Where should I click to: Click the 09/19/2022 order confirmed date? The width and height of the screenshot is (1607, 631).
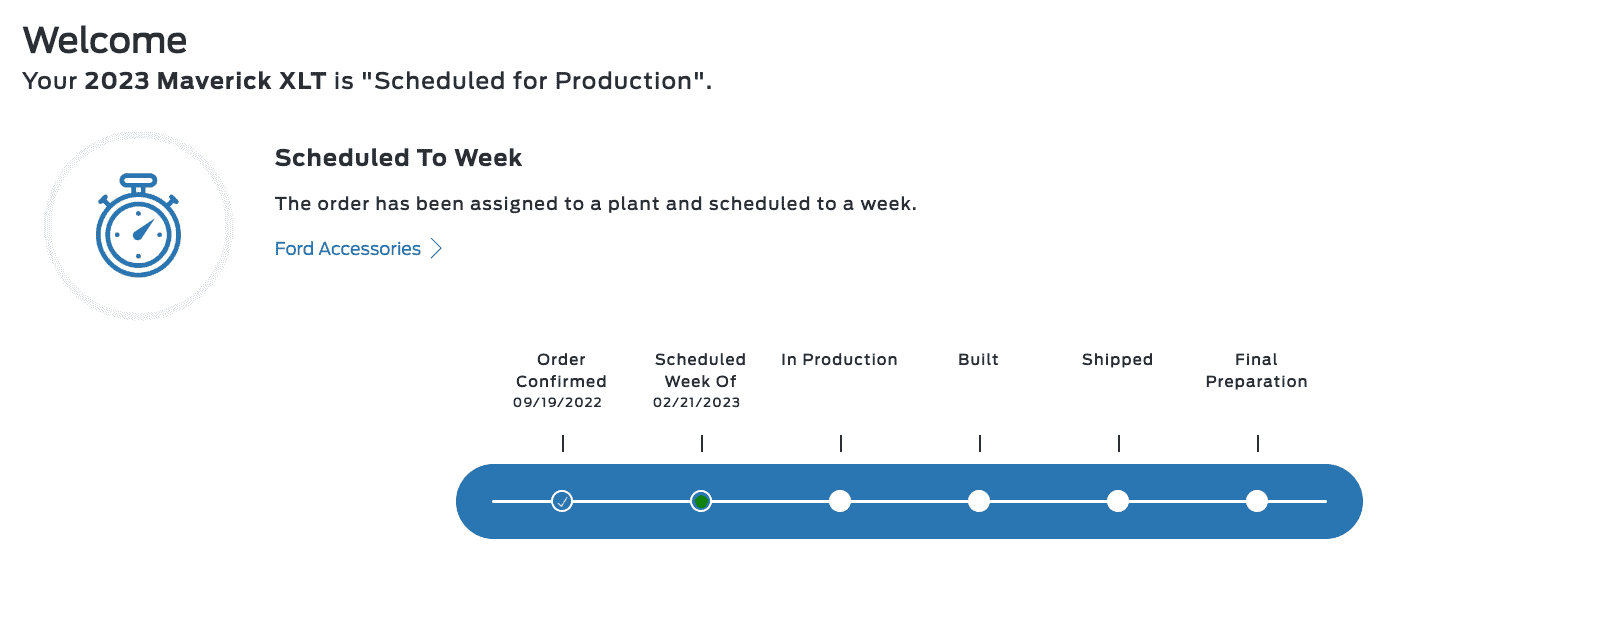[557, 403]
